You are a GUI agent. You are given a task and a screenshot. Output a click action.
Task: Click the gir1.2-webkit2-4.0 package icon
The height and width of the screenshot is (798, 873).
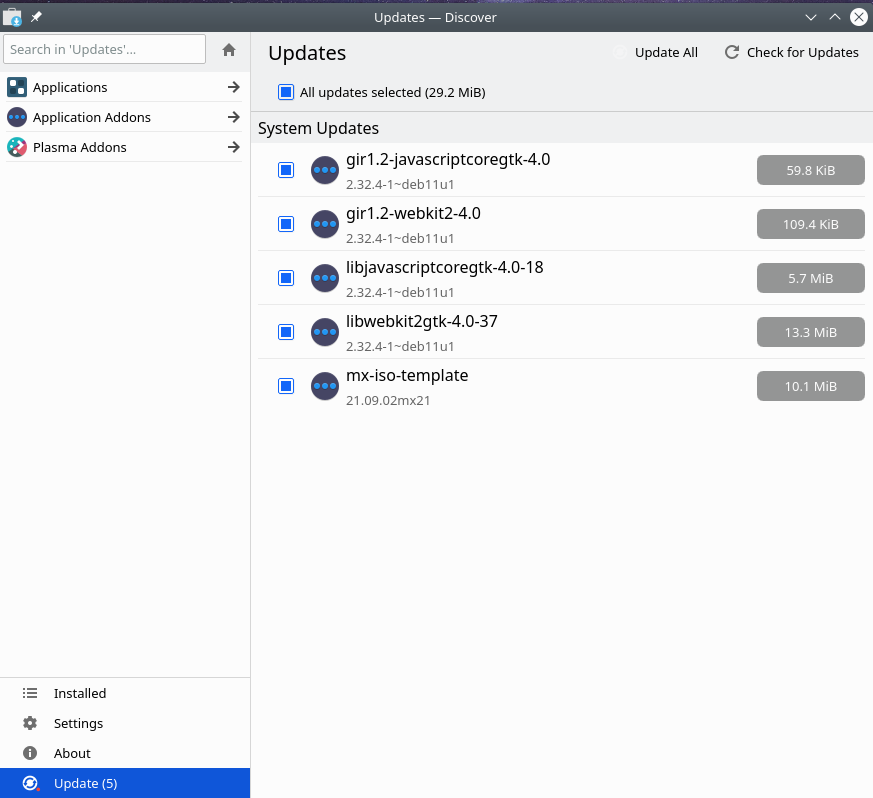325,224
